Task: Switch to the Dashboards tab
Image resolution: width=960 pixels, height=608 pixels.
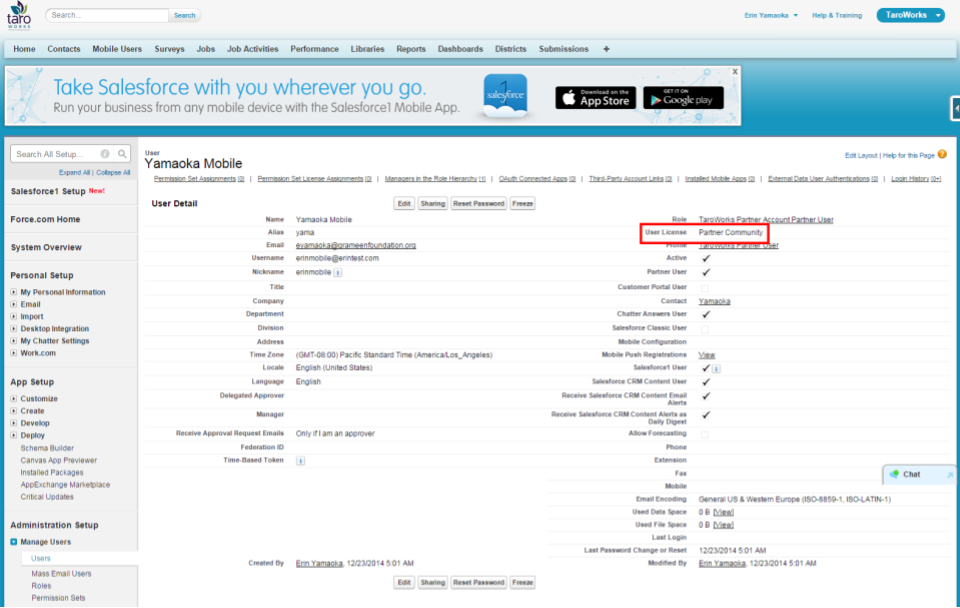Action: (460, 49)
